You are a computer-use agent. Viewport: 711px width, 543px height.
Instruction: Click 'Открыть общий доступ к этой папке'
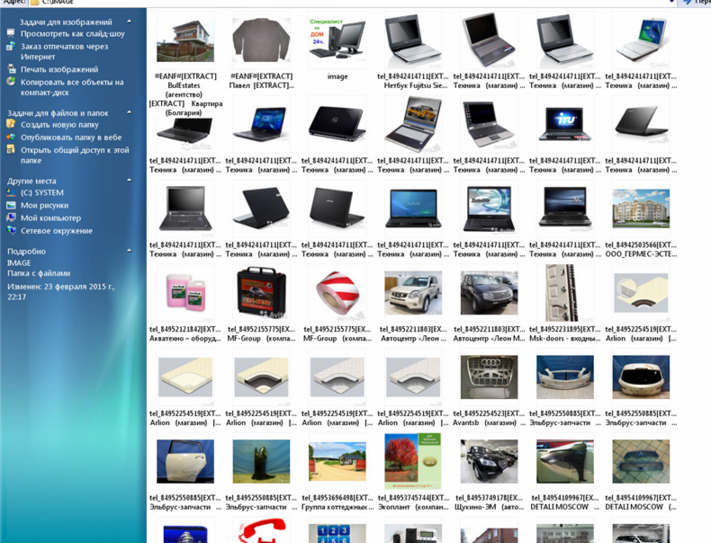(x=75, y=155)
